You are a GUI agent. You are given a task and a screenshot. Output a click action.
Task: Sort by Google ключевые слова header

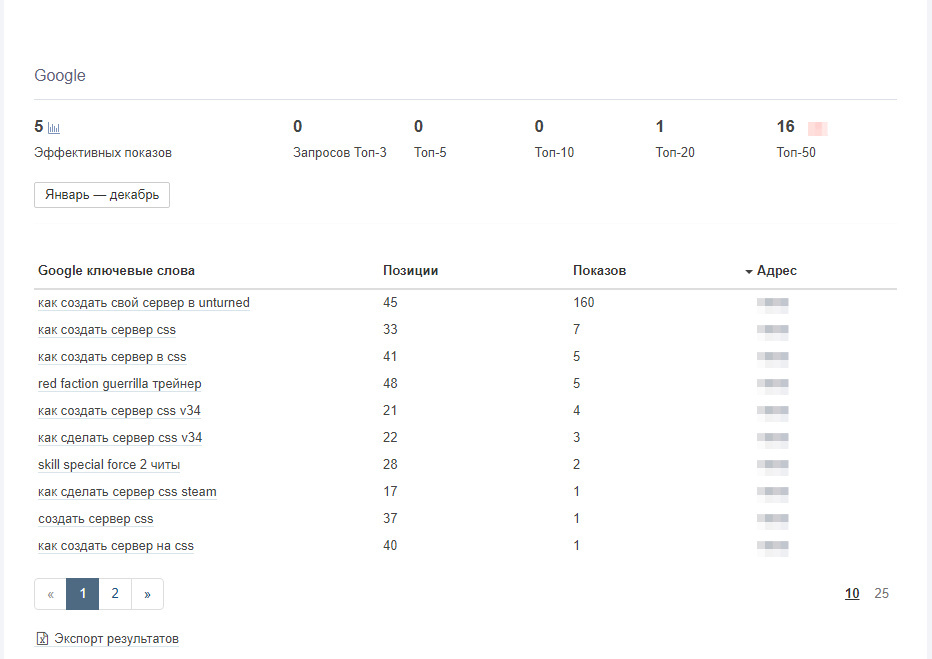tap(116, 271)
